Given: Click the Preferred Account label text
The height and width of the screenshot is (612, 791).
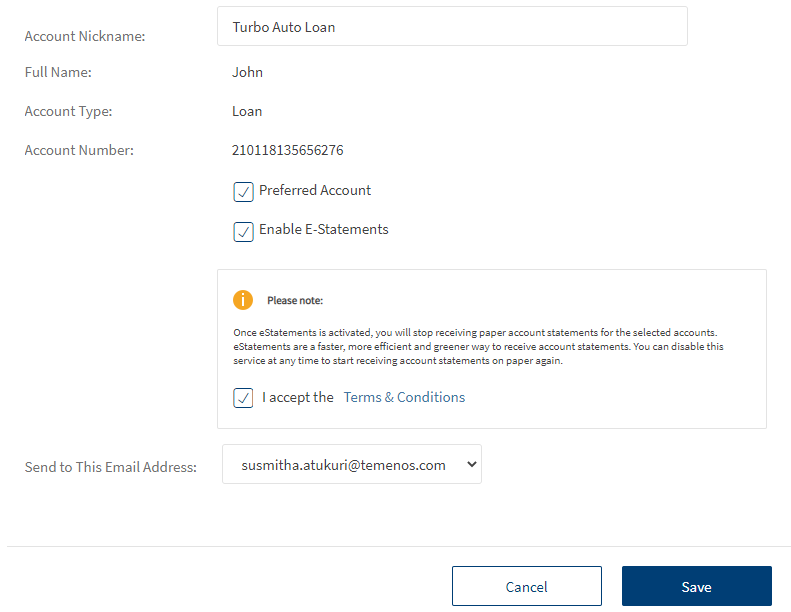Looking at the screenshot, I should (x=315, y=191).
